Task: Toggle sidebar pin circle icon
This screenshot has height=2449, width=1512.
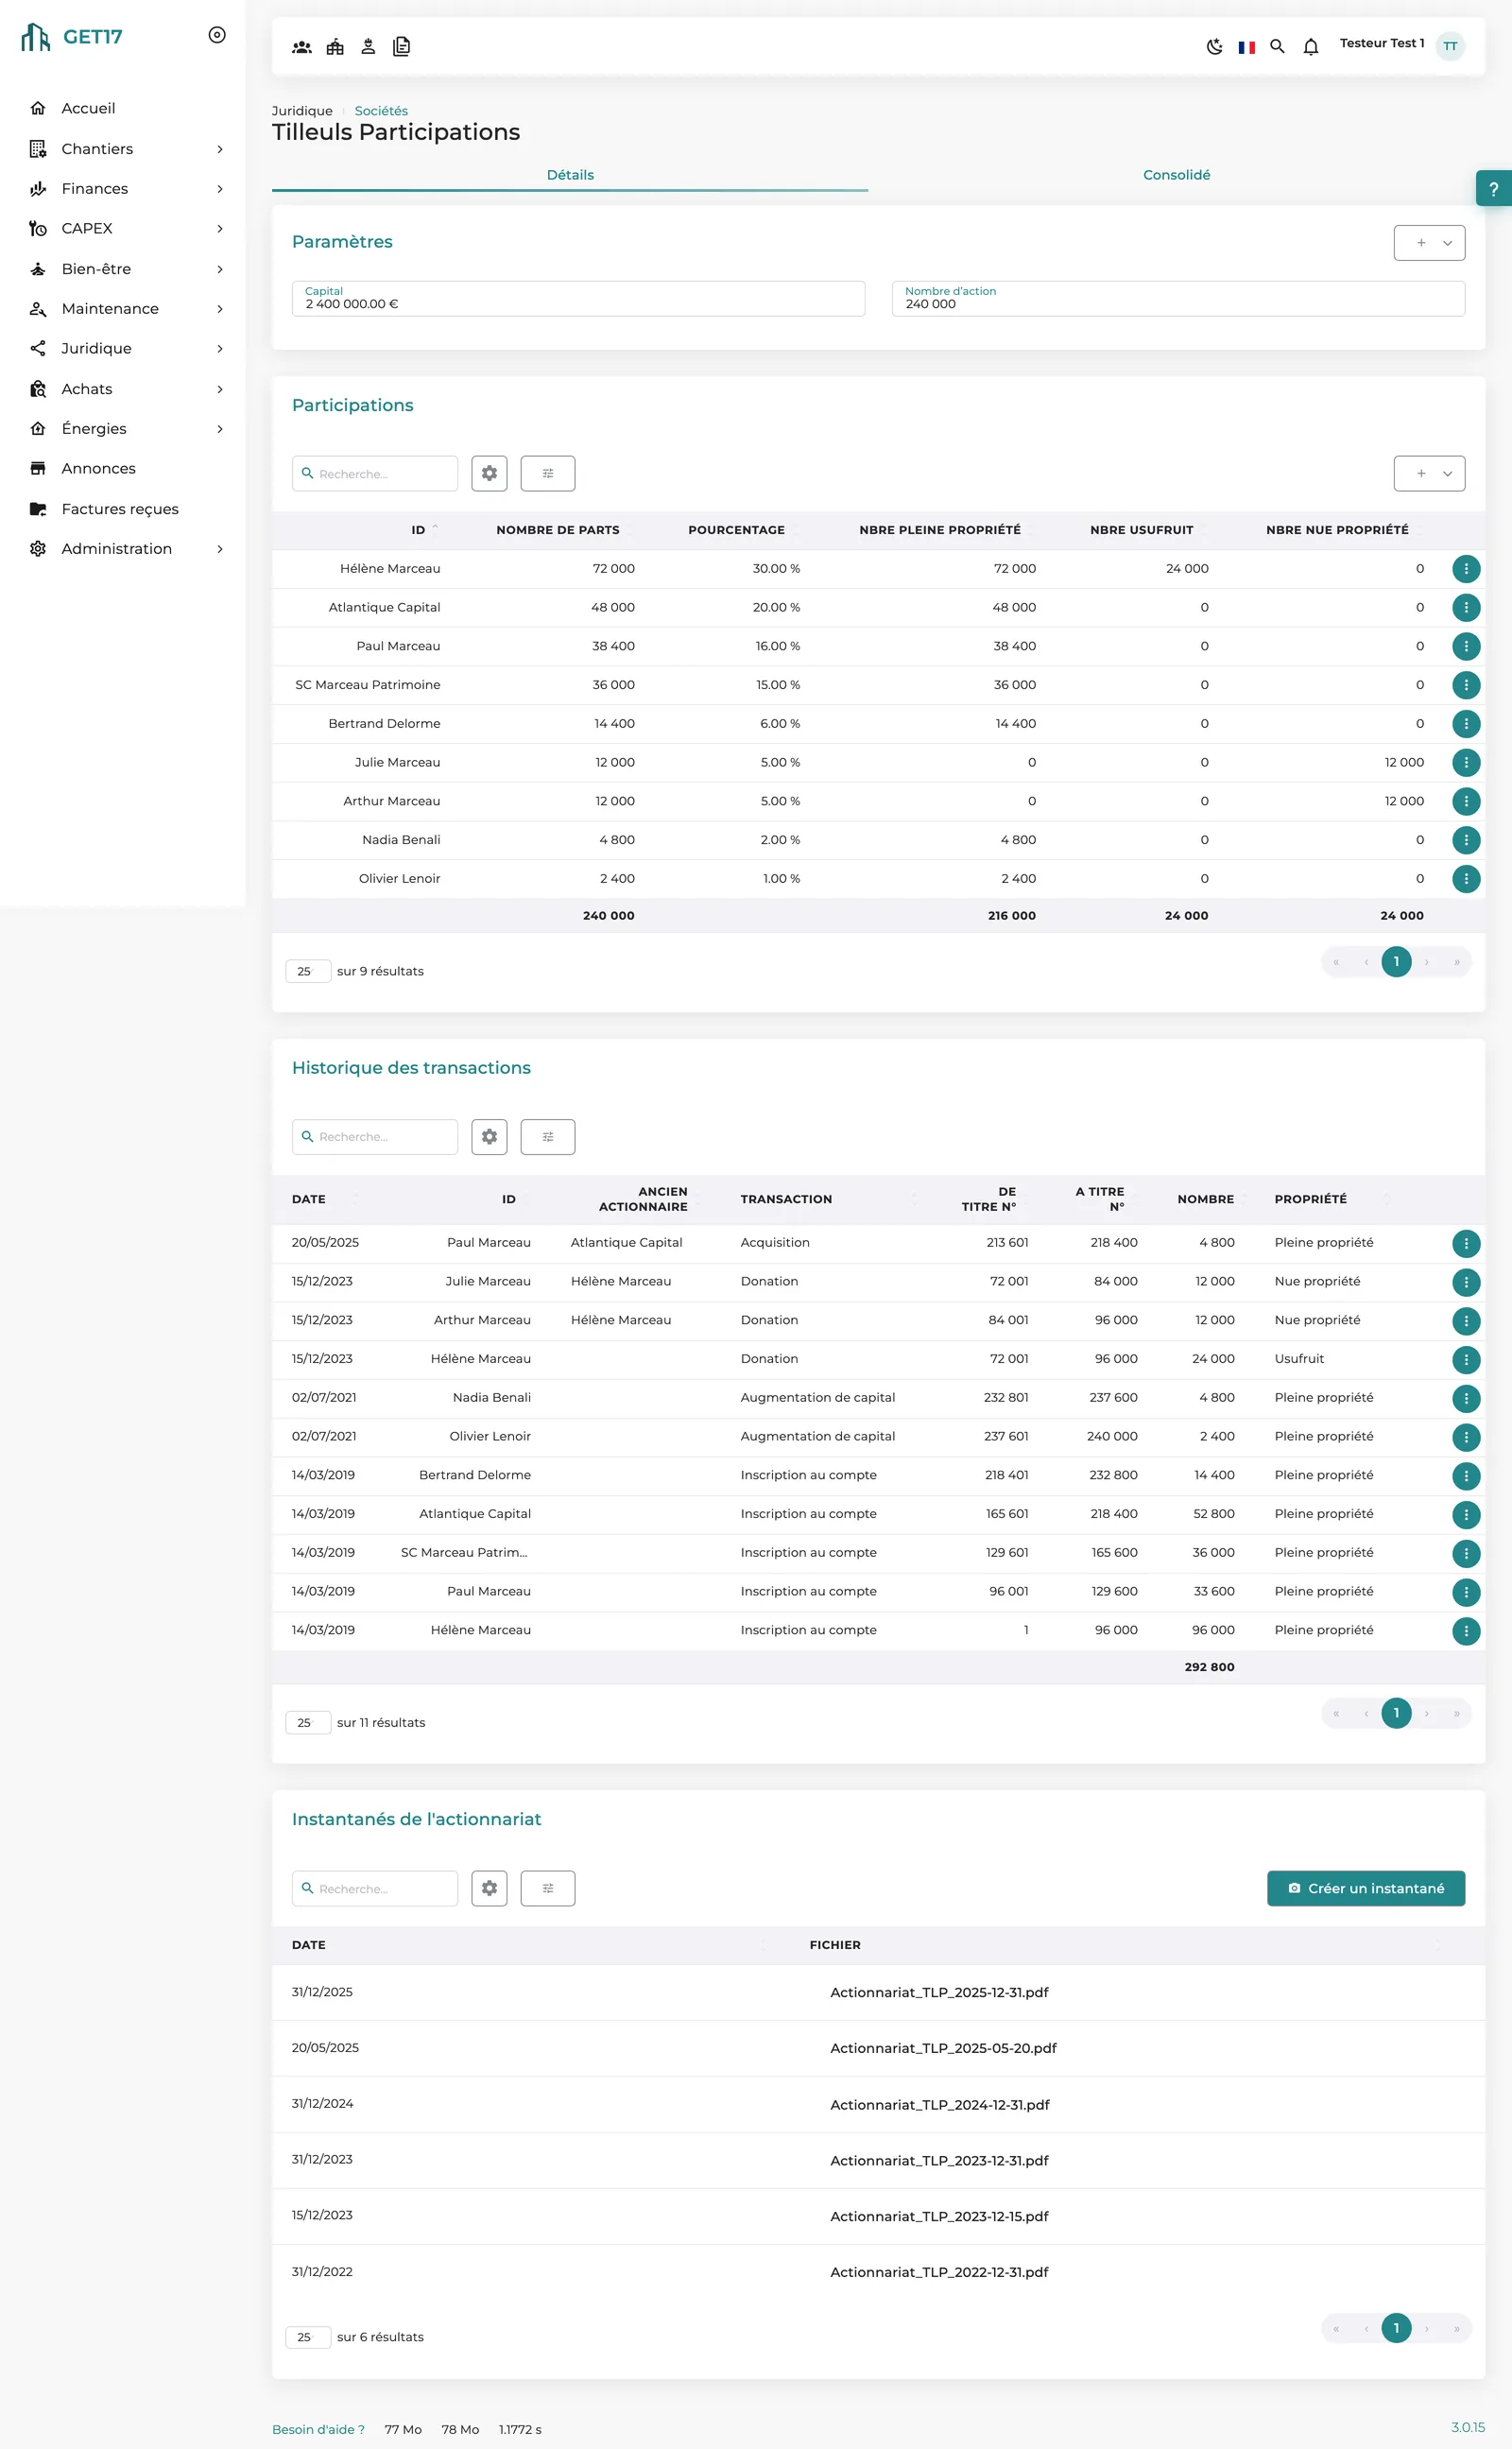Action: 217,35
